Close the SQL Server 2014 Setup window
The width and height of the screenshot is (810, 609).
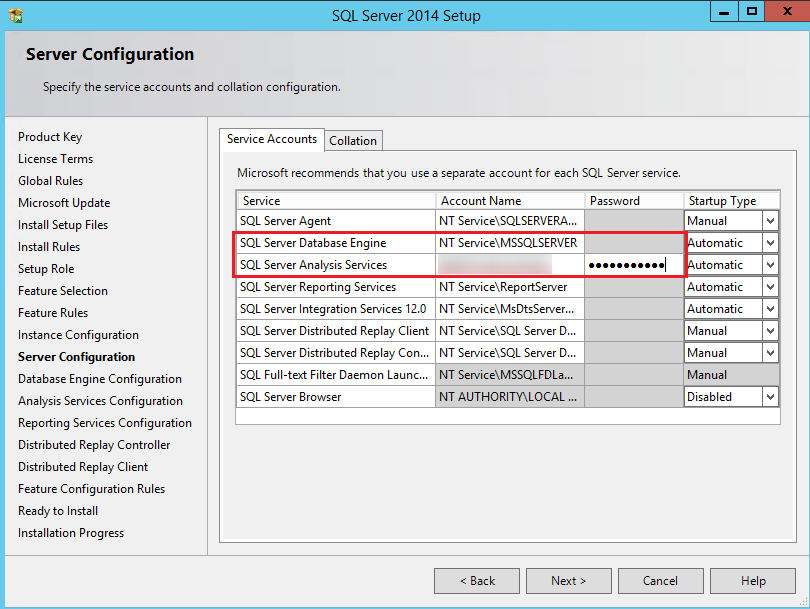(787, 11)
